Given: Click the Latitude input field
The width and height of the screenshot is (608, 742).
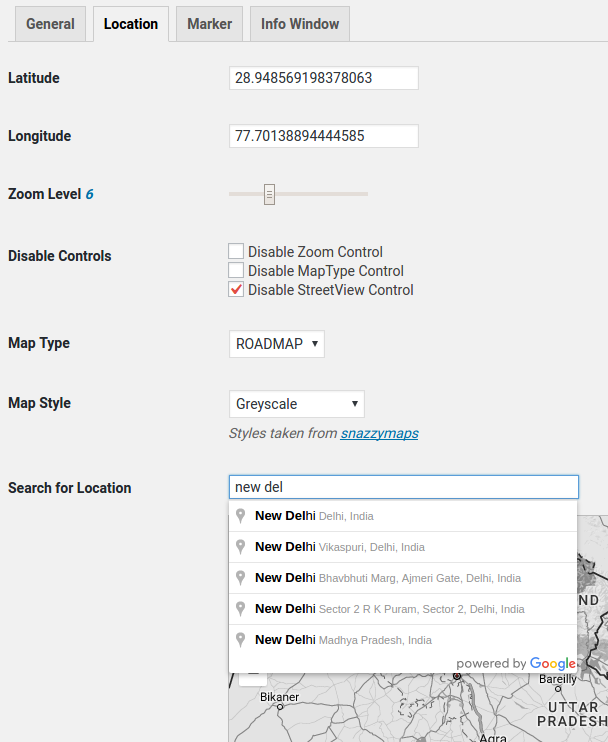Looking at the screenshot, I should pos(324,78).
